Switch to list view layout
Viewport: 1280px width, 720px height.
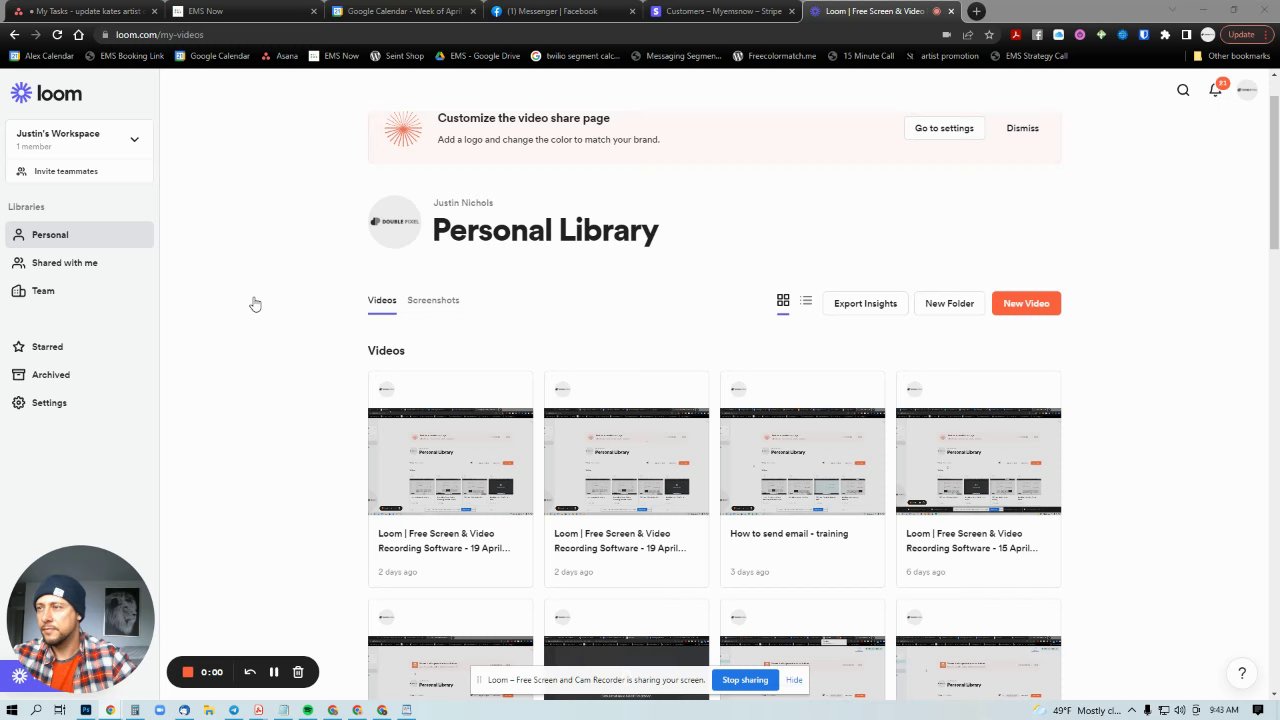(x=806, y=300)
